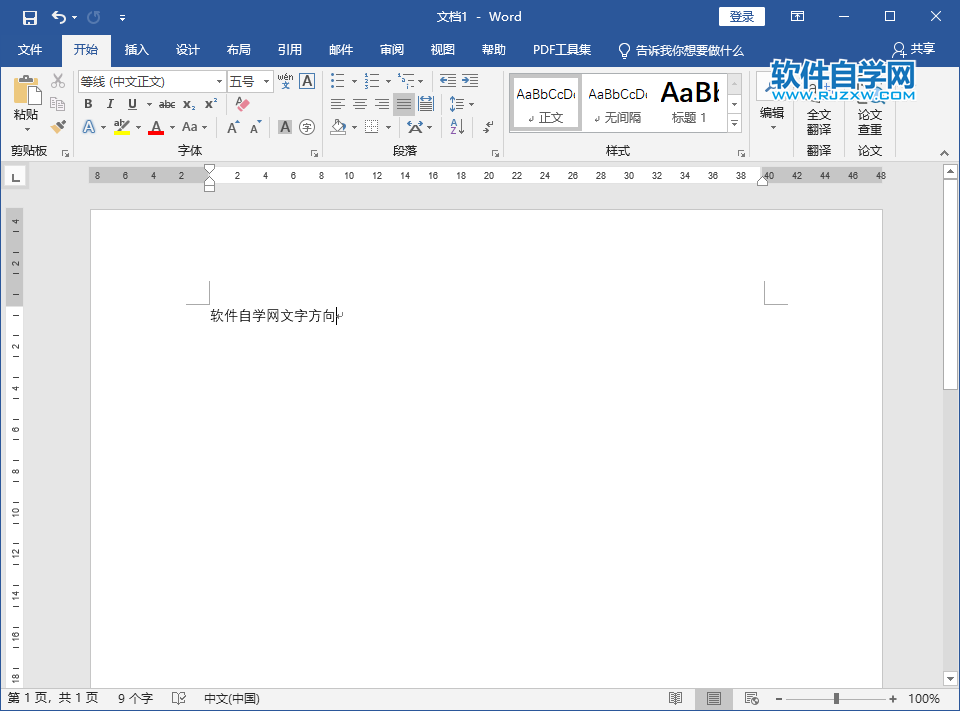Image resolution: width=960 pixels, height=711 pixels.
Task: Expand the line spacing options
Action: click(x=470, y=104)
